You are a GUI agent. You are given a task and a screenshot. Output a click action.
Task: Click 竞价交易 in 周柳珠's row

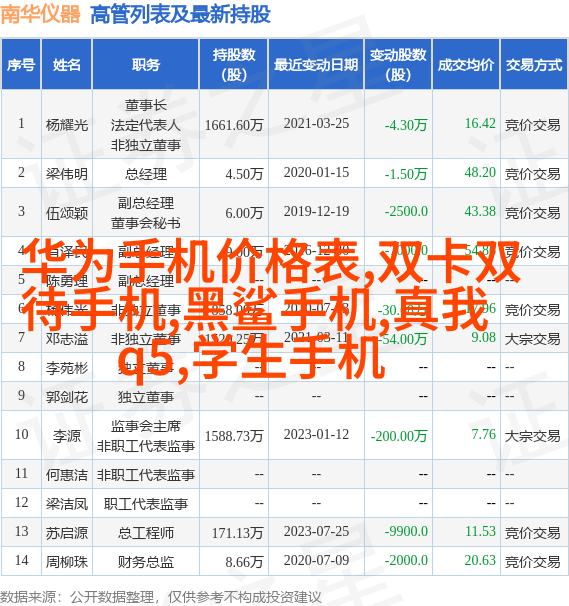533,562
